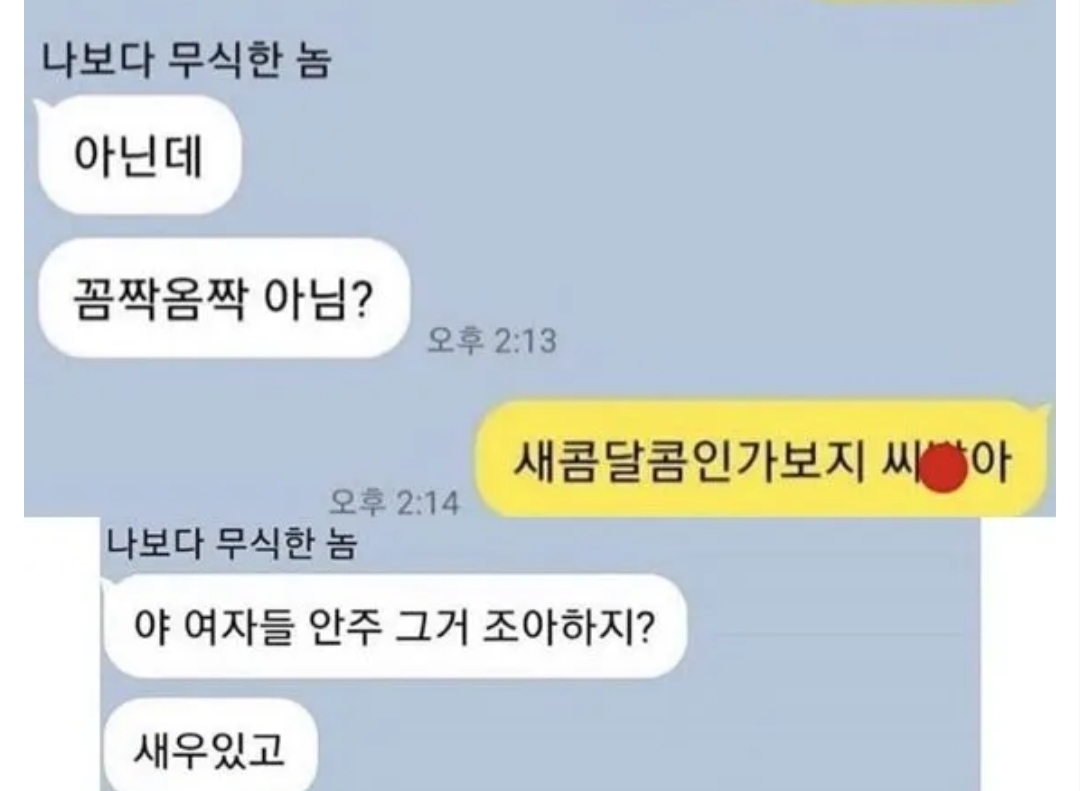Tap the red censor dot in yellow bubble
The width and height of the screenshot is (1080, 791).
click(944, 469)
